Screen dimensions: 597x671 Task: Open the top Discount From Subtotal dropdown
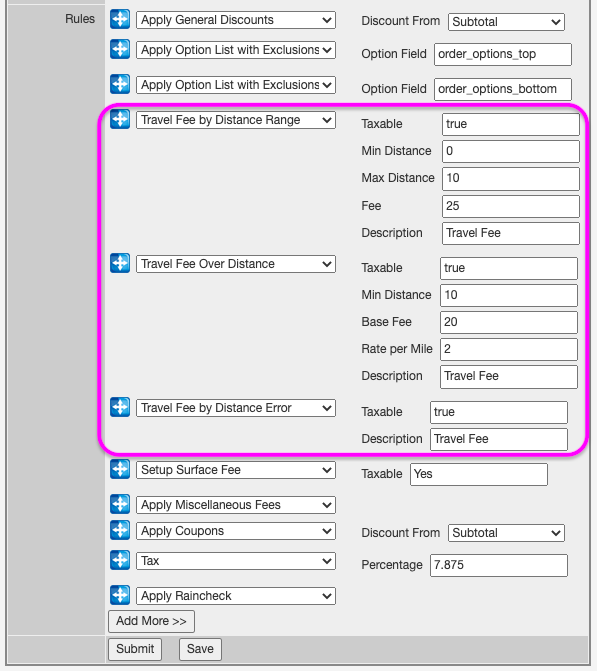tap(506, 22)
